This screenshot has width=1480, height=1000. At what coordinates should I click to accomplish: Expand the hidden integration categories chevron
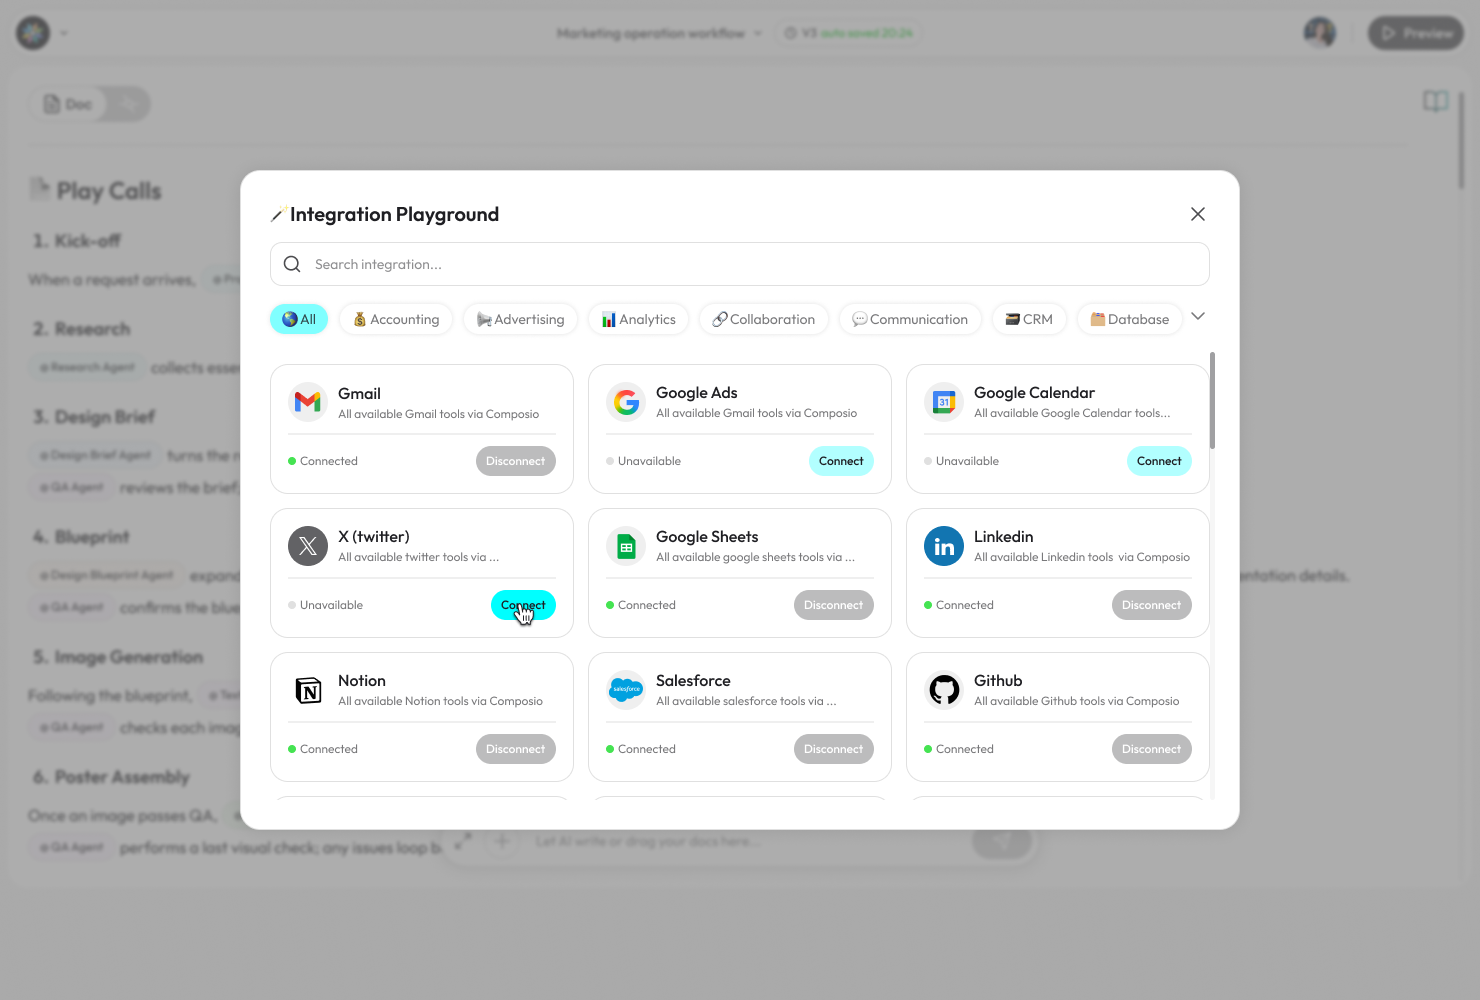pos(1198,316)
